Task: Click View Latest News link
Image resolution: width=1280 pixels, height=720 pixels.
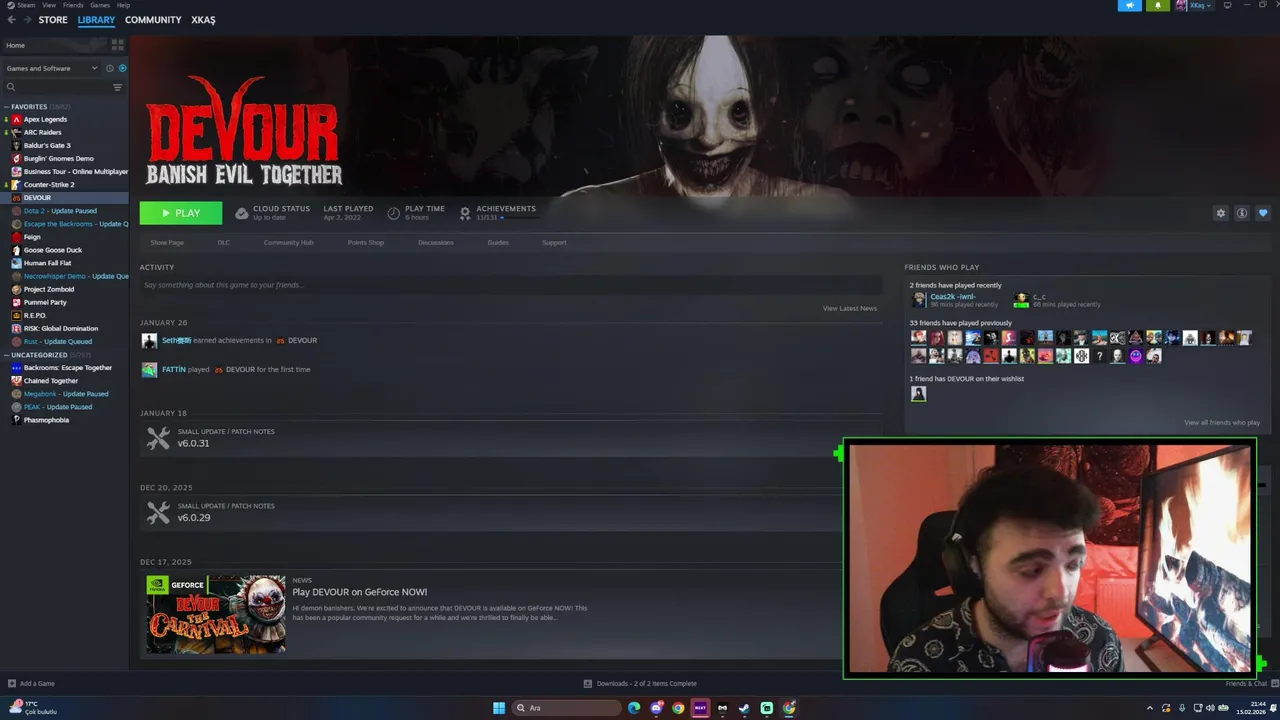Action: click(850, 308)
